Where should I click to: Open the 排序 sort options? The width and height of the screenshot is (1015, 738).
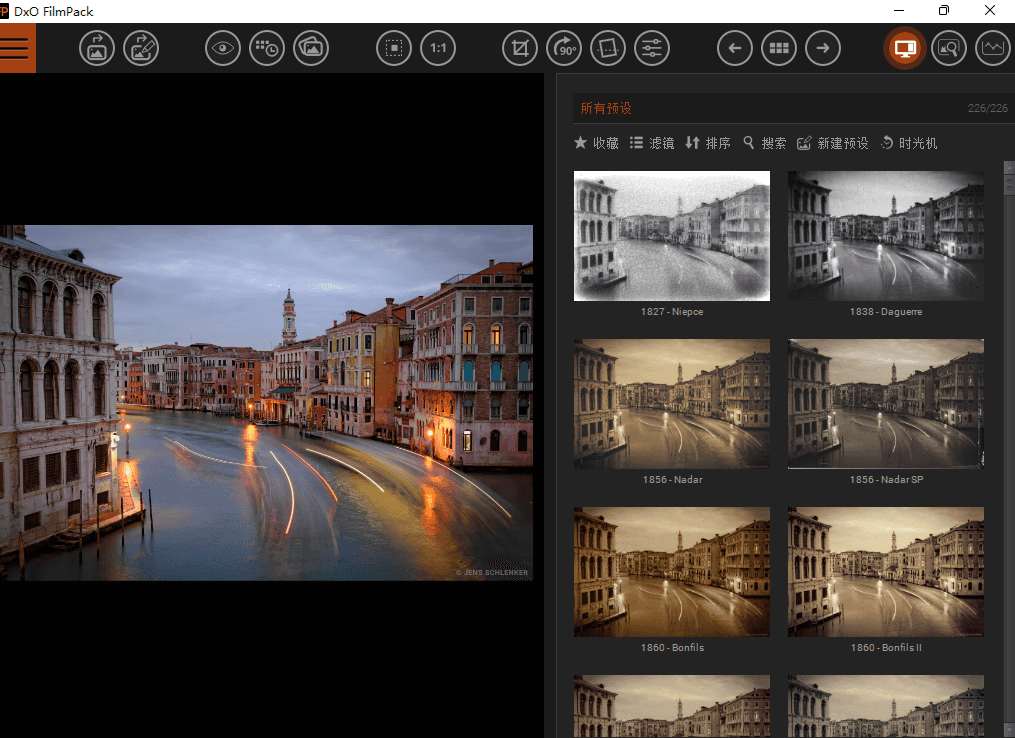(708, 143)
